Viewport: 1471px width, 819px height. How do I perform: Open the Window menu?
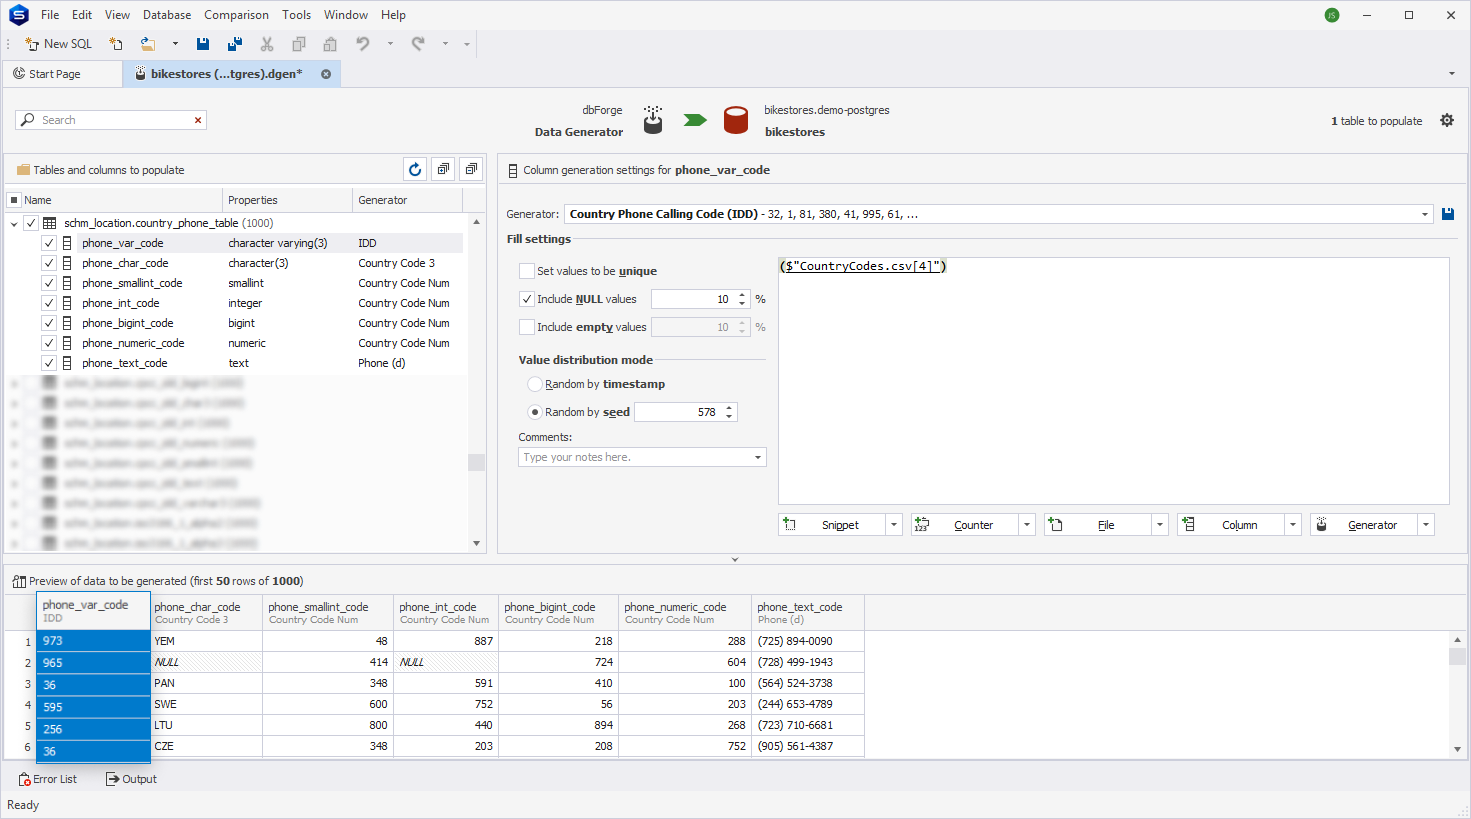click(346, 15)
